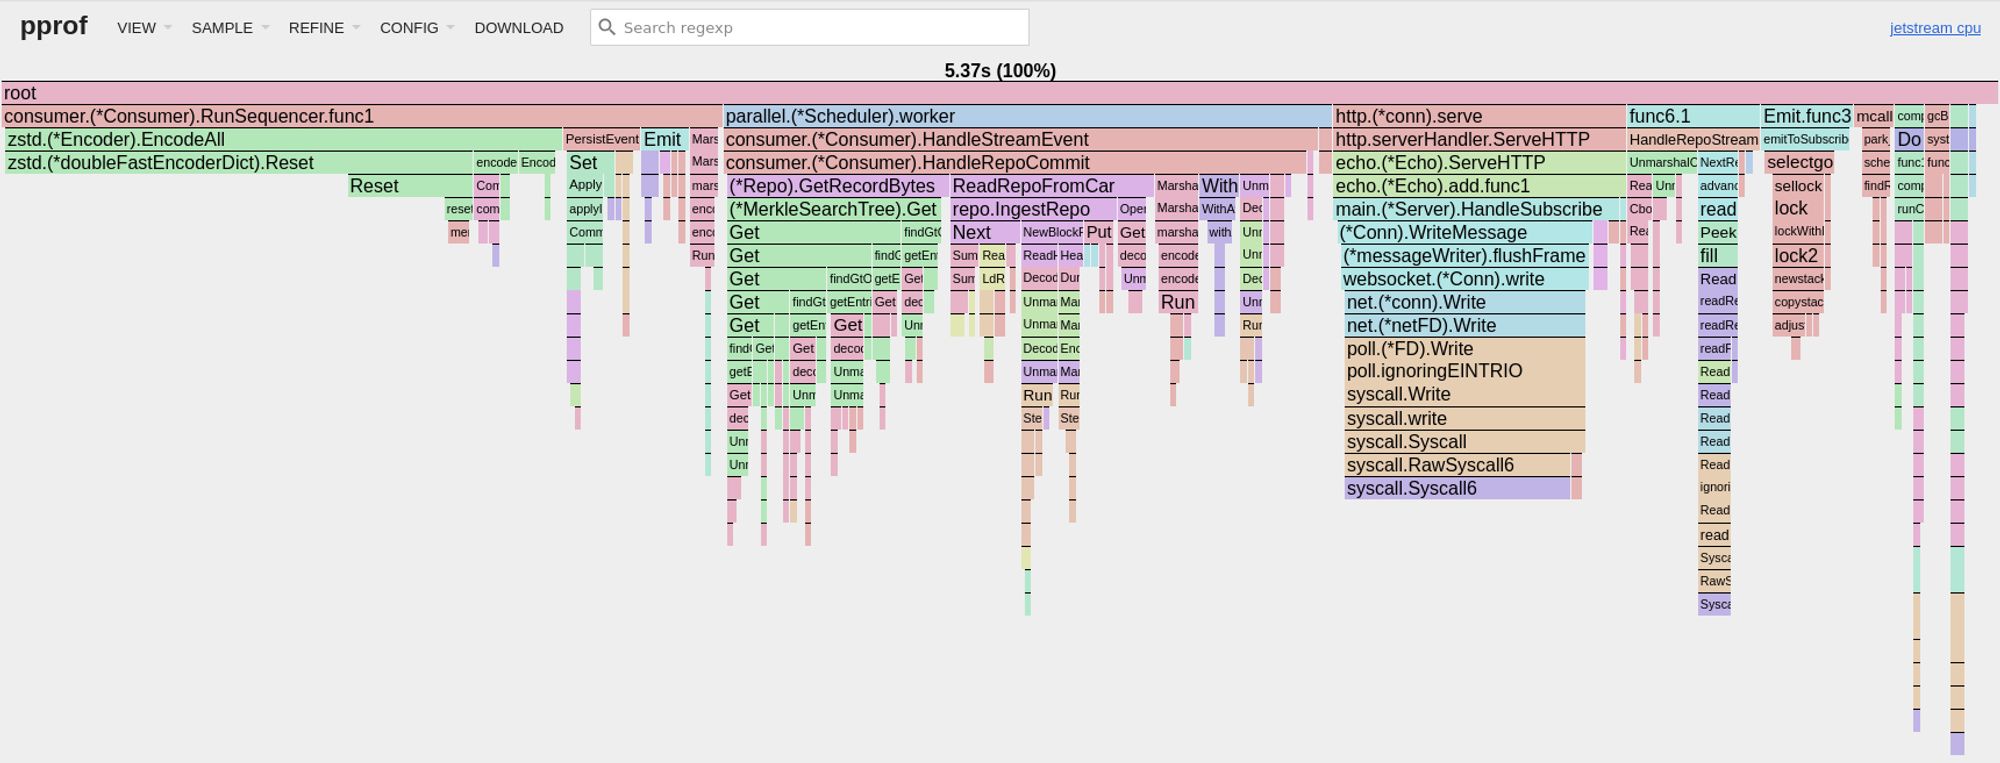Click the Reset frame under doubleFastEncoderDict
Viewport: 2000px width, 763px height.
click(x=410, y=186)
